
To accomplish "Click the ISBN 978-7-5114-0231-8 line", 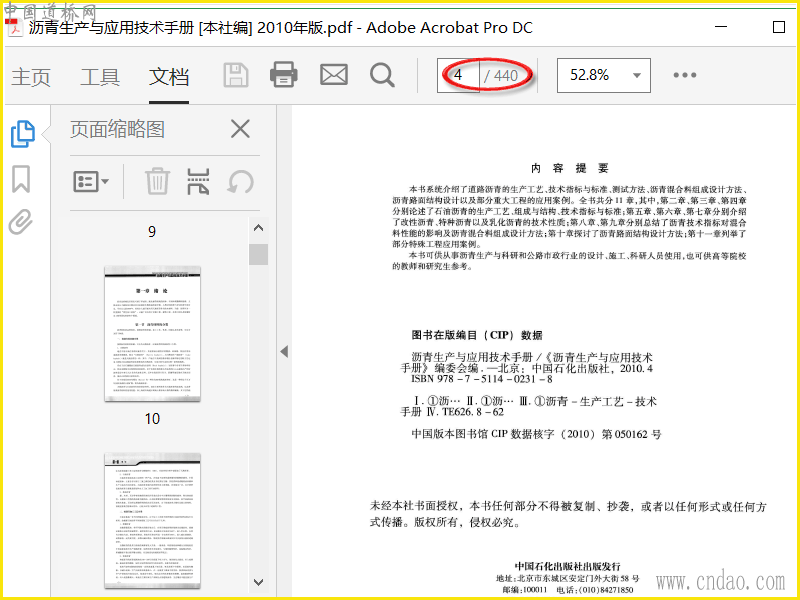I will pyautogui.click(x=482, y=379).
